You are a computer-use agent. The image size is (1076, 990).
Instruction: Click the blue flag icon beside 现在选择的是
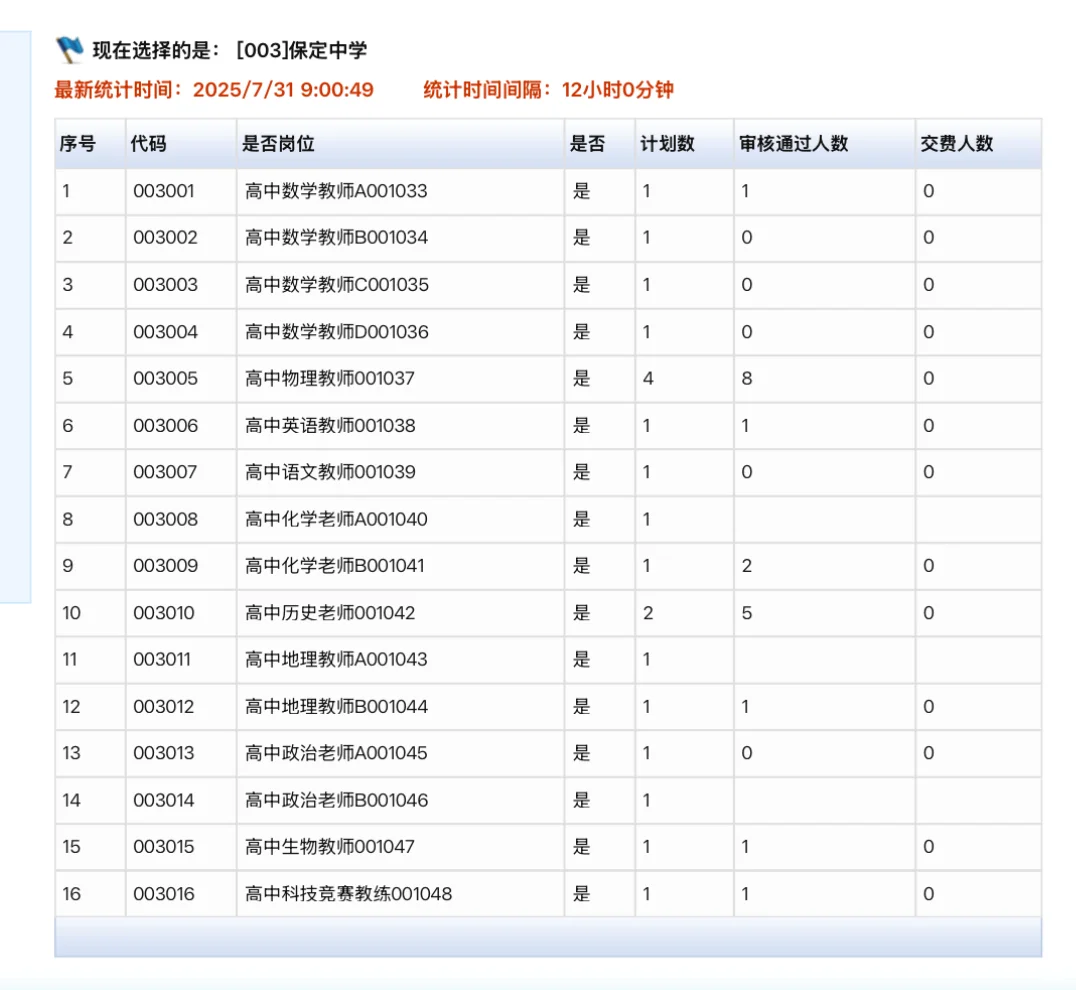pyautogui.click(x=69, y=49)
